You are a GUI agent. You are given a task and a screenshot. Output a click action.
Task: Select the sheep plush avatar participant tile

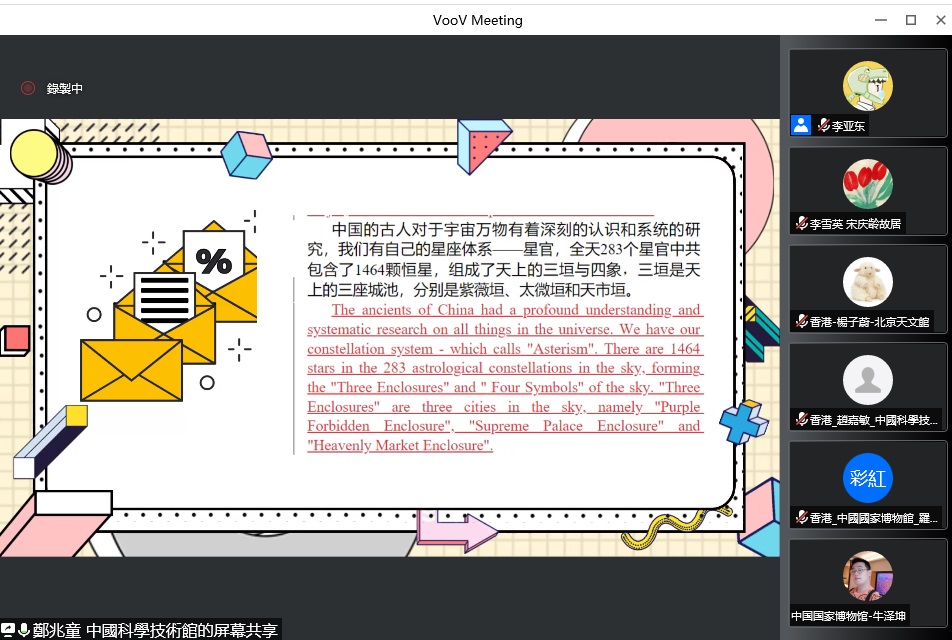tap(867, 282)
